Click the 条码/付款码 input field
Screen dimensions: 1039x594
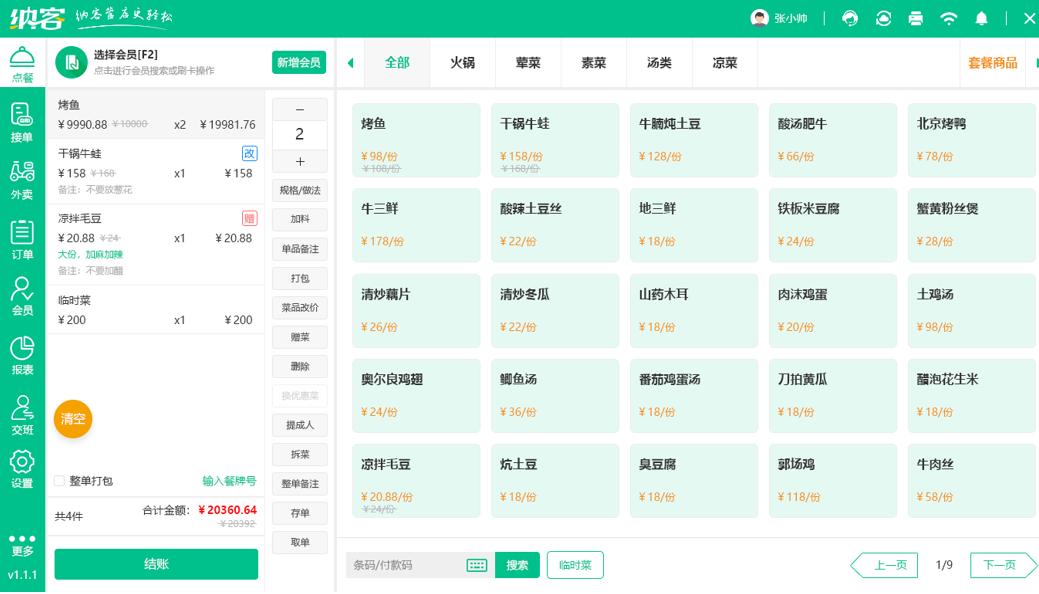[x=405, y=565]
